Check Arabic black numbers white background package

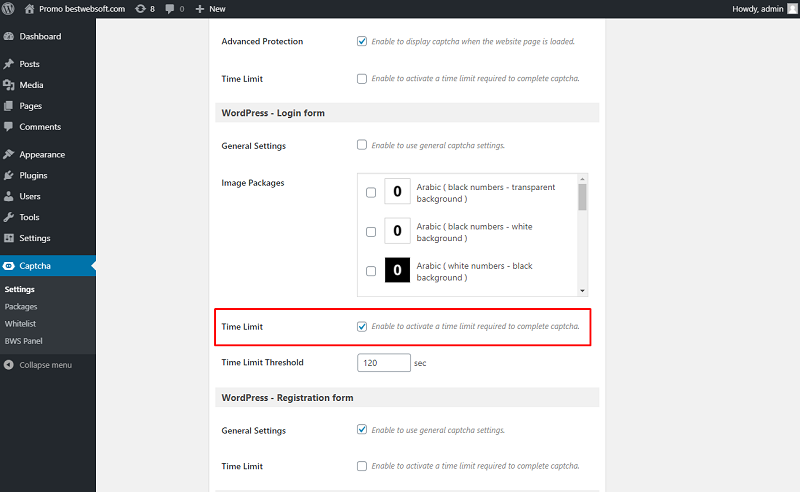pyautogui.click(x=371, y=232)
